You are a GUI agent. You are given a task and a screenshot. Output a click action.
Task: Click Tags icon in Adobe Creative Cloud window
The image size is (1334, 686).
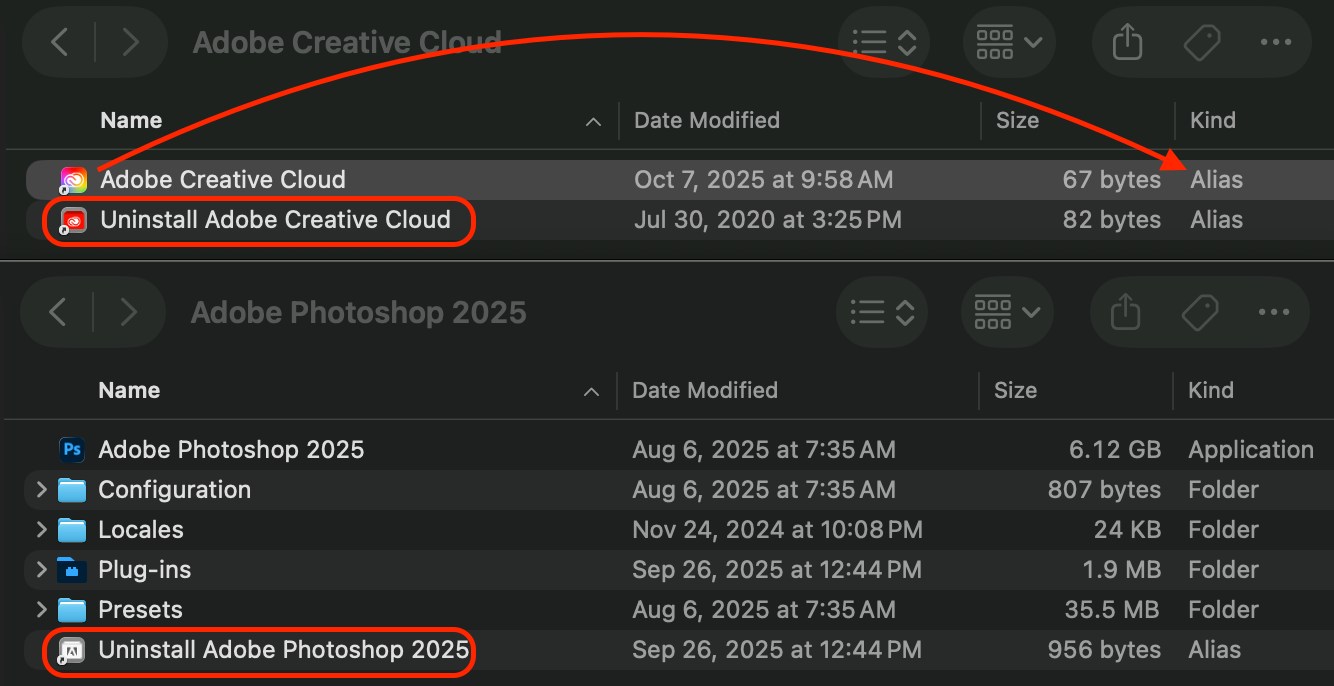[1201, 42]
